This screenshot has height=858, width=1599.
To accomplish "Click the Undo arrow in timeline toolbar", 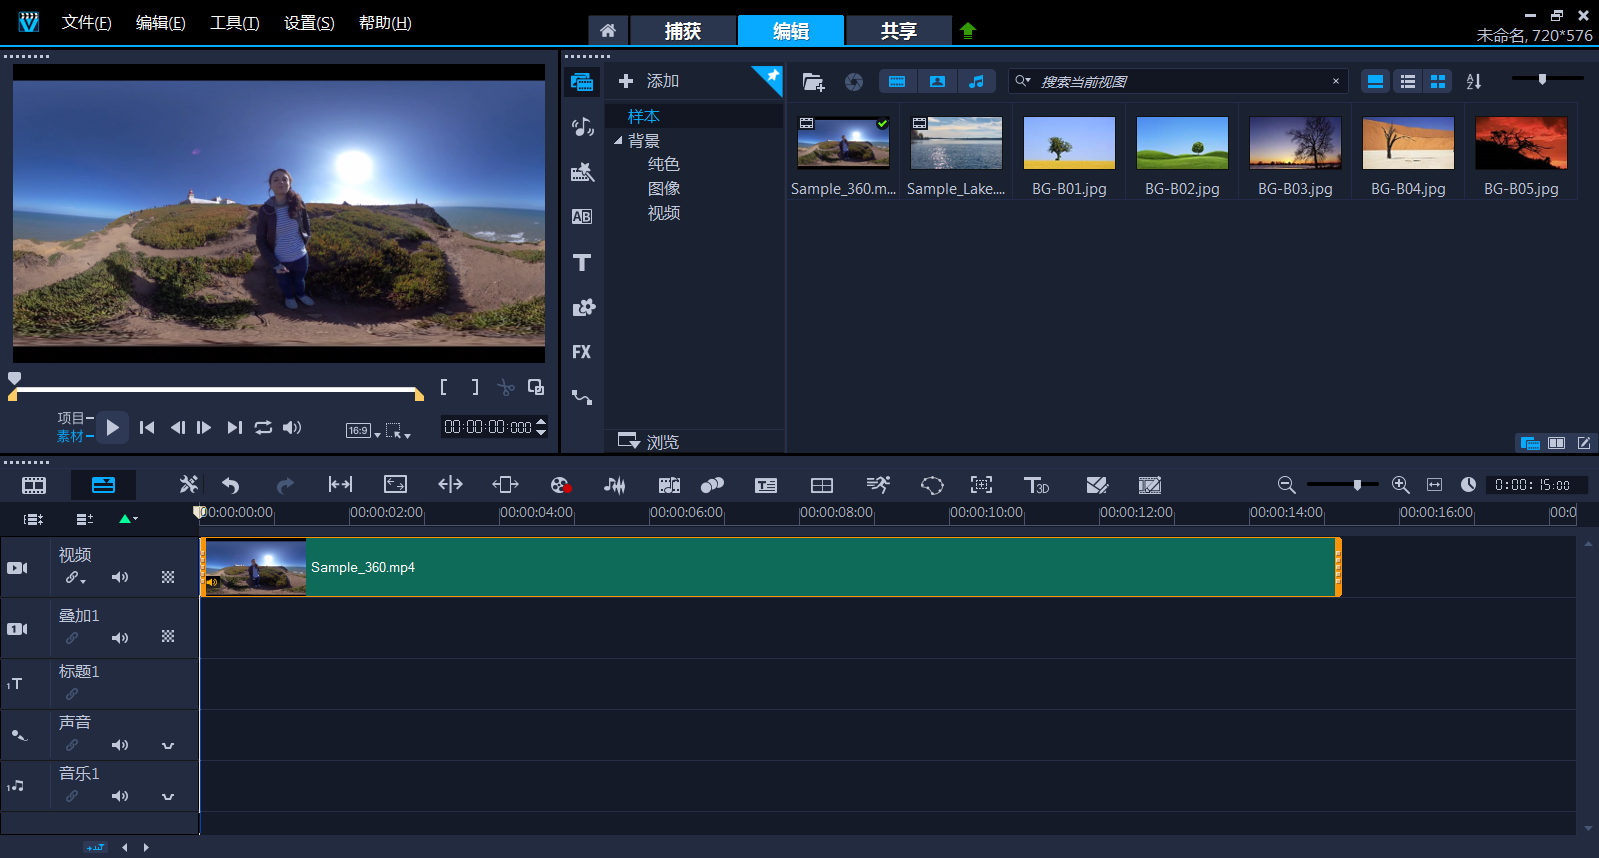I will coord(231,485).
